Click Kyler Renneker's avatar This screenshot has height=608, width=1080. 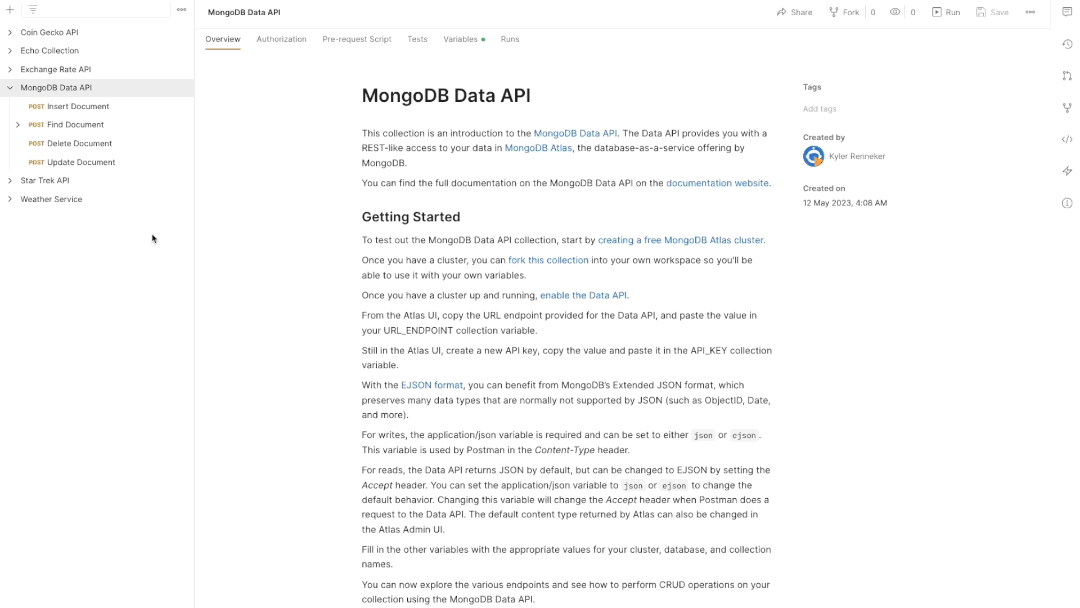click(813, 156)
